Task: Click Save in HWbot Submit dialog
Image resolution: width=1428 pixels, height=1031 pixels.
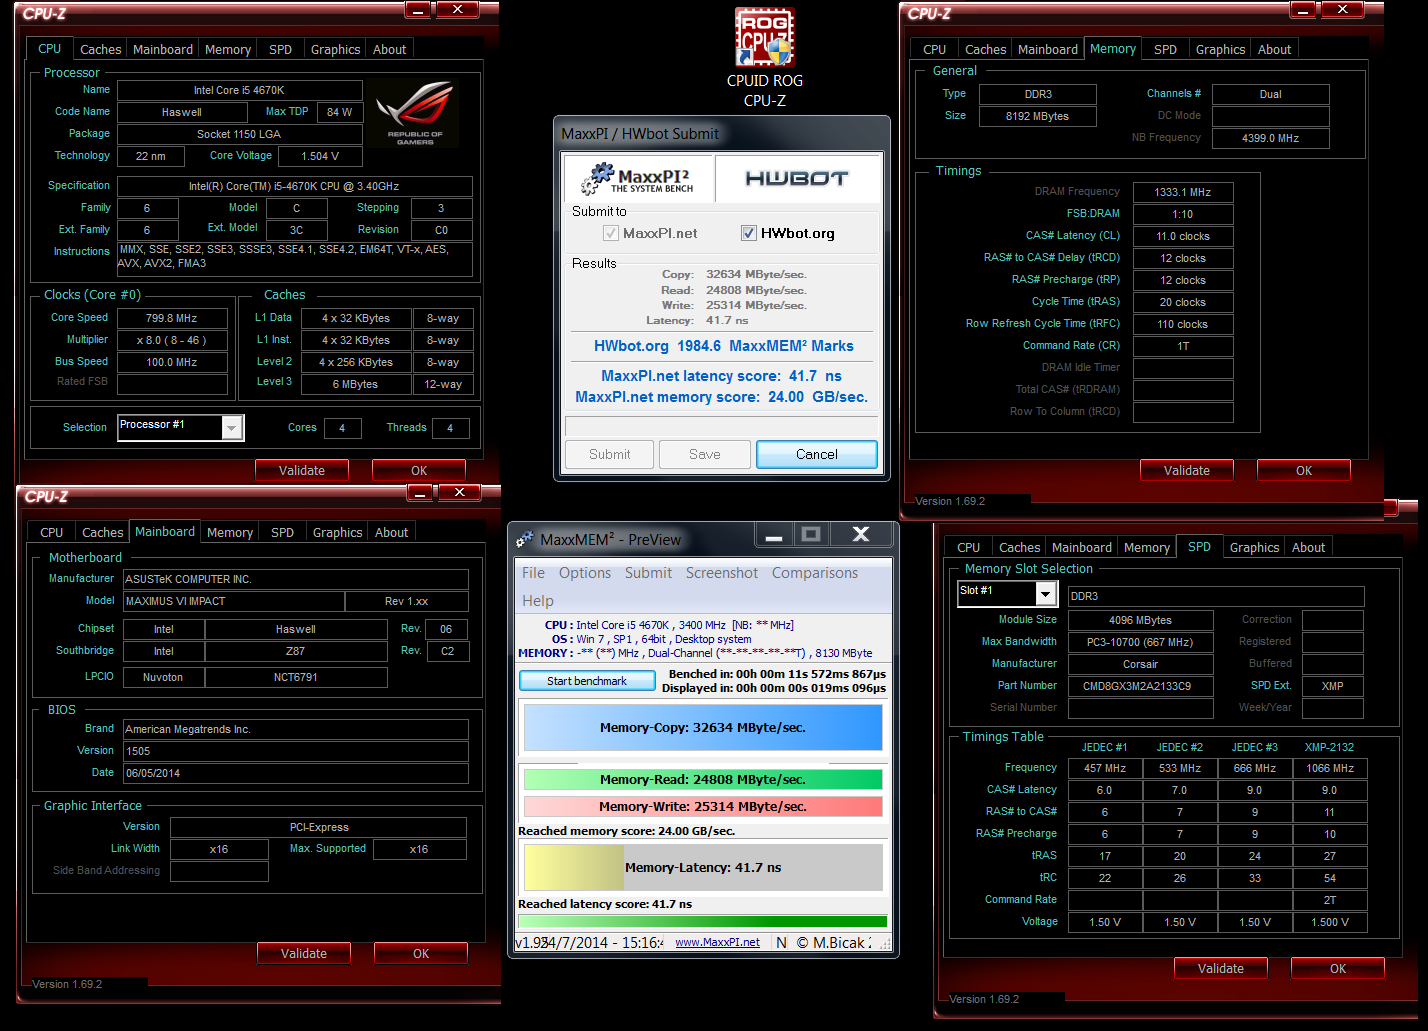Action: click(705, 454)
